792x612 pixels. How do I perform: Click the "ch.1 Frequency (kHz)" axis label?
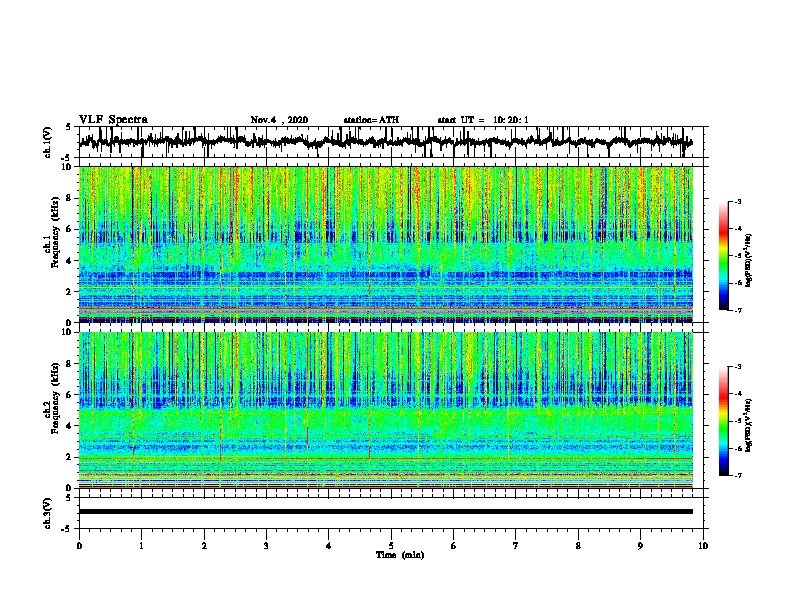[52, 232]
